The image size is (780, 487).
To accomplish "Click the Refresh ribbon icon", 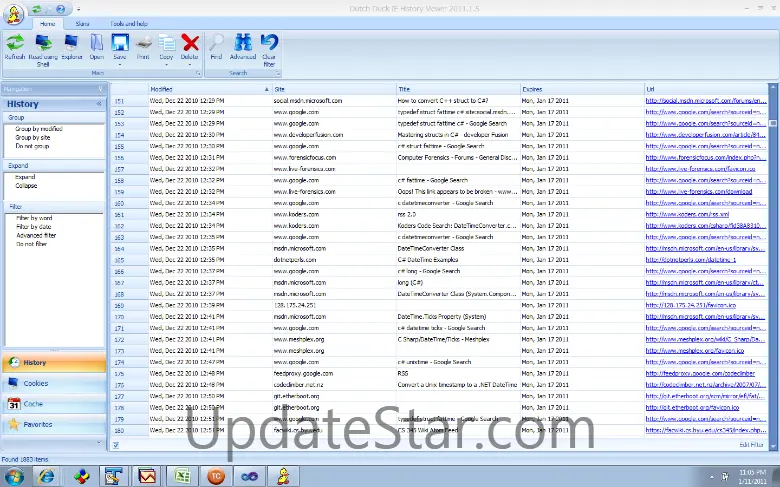I will [15, 43].
